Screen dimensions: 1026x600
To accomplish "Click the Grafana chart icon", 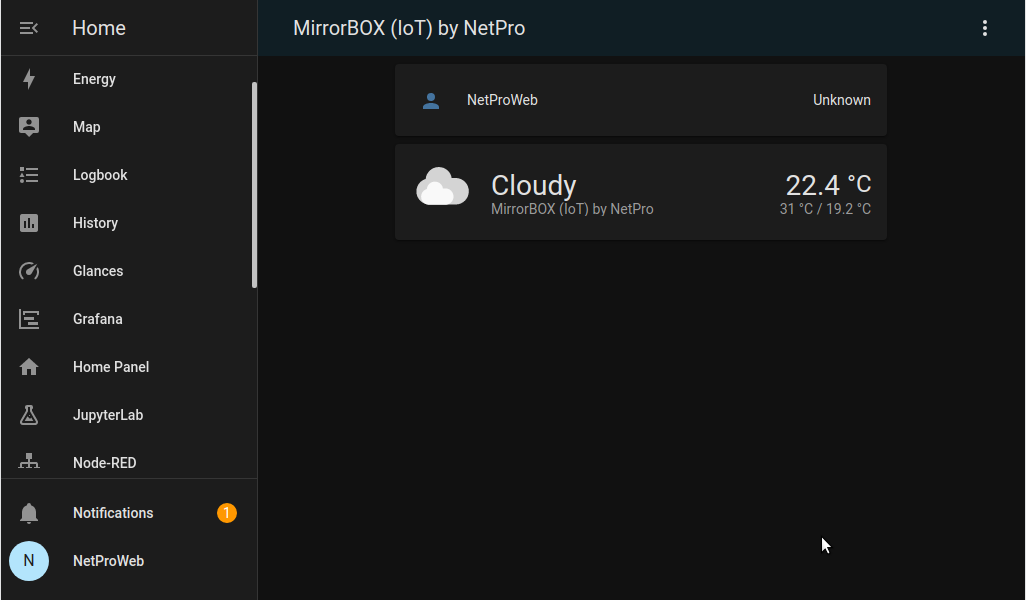I will 29,319.
